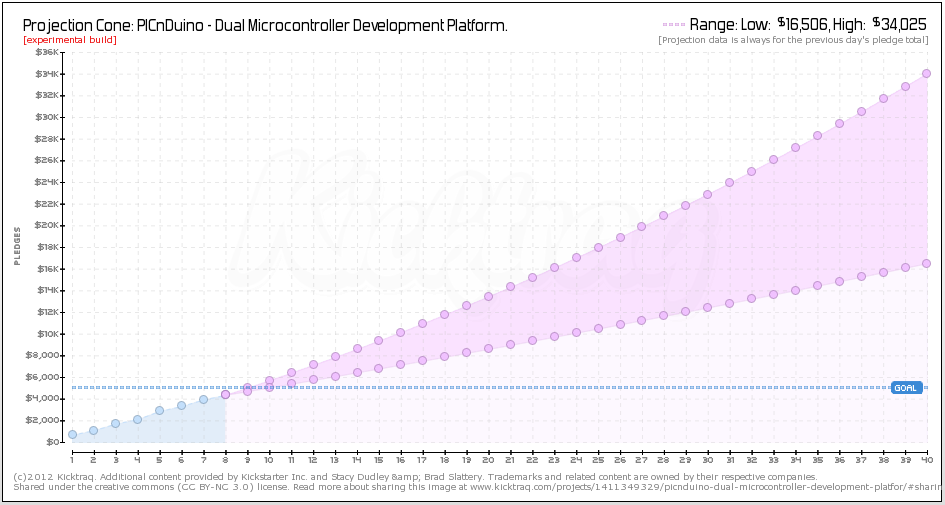945x505 pixels.
Task: Select the blue pledge data point for day 4
Action: pos(137,419)
